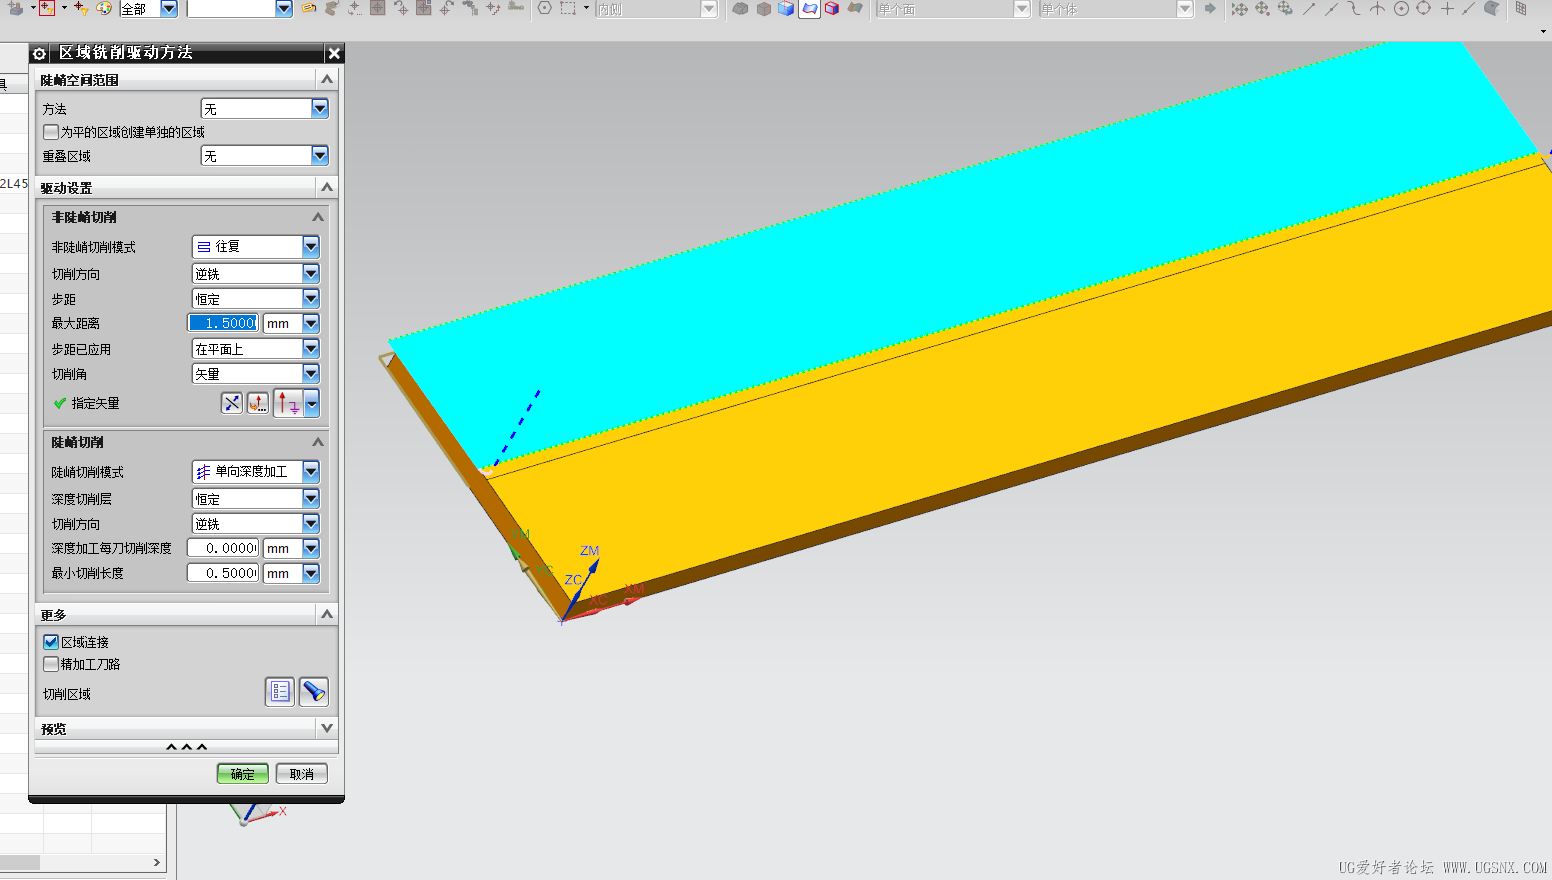Collapse the 驱动设置 section

[327, 187]
